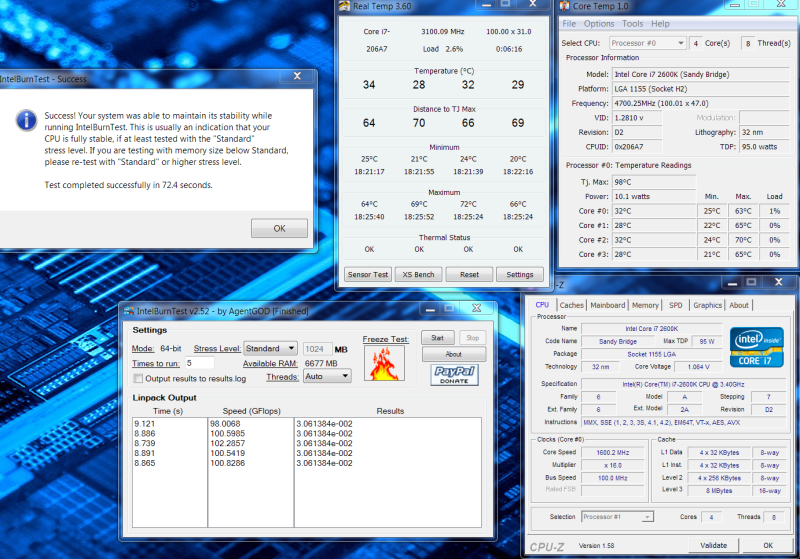Click the Times to run input field
Image resolution: width=800 pixels, height=559 pixels.
pyautogui.click(x=199, y=363)
